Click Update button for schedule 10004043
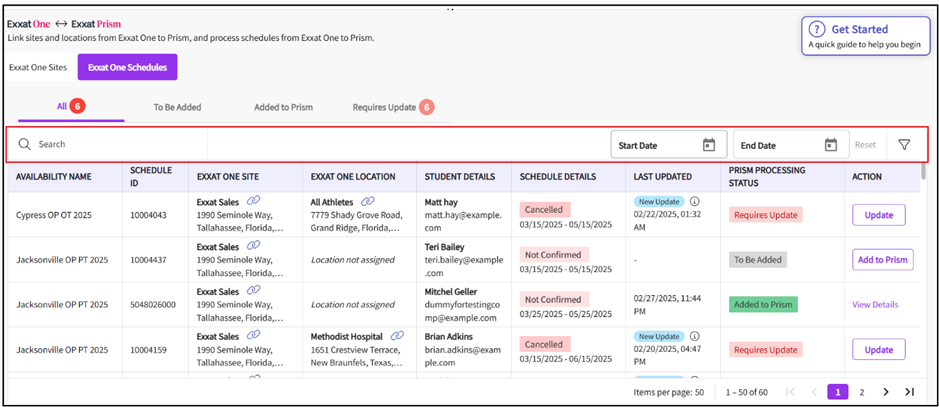Screen dimensions: 939x407 click(879, 215)
